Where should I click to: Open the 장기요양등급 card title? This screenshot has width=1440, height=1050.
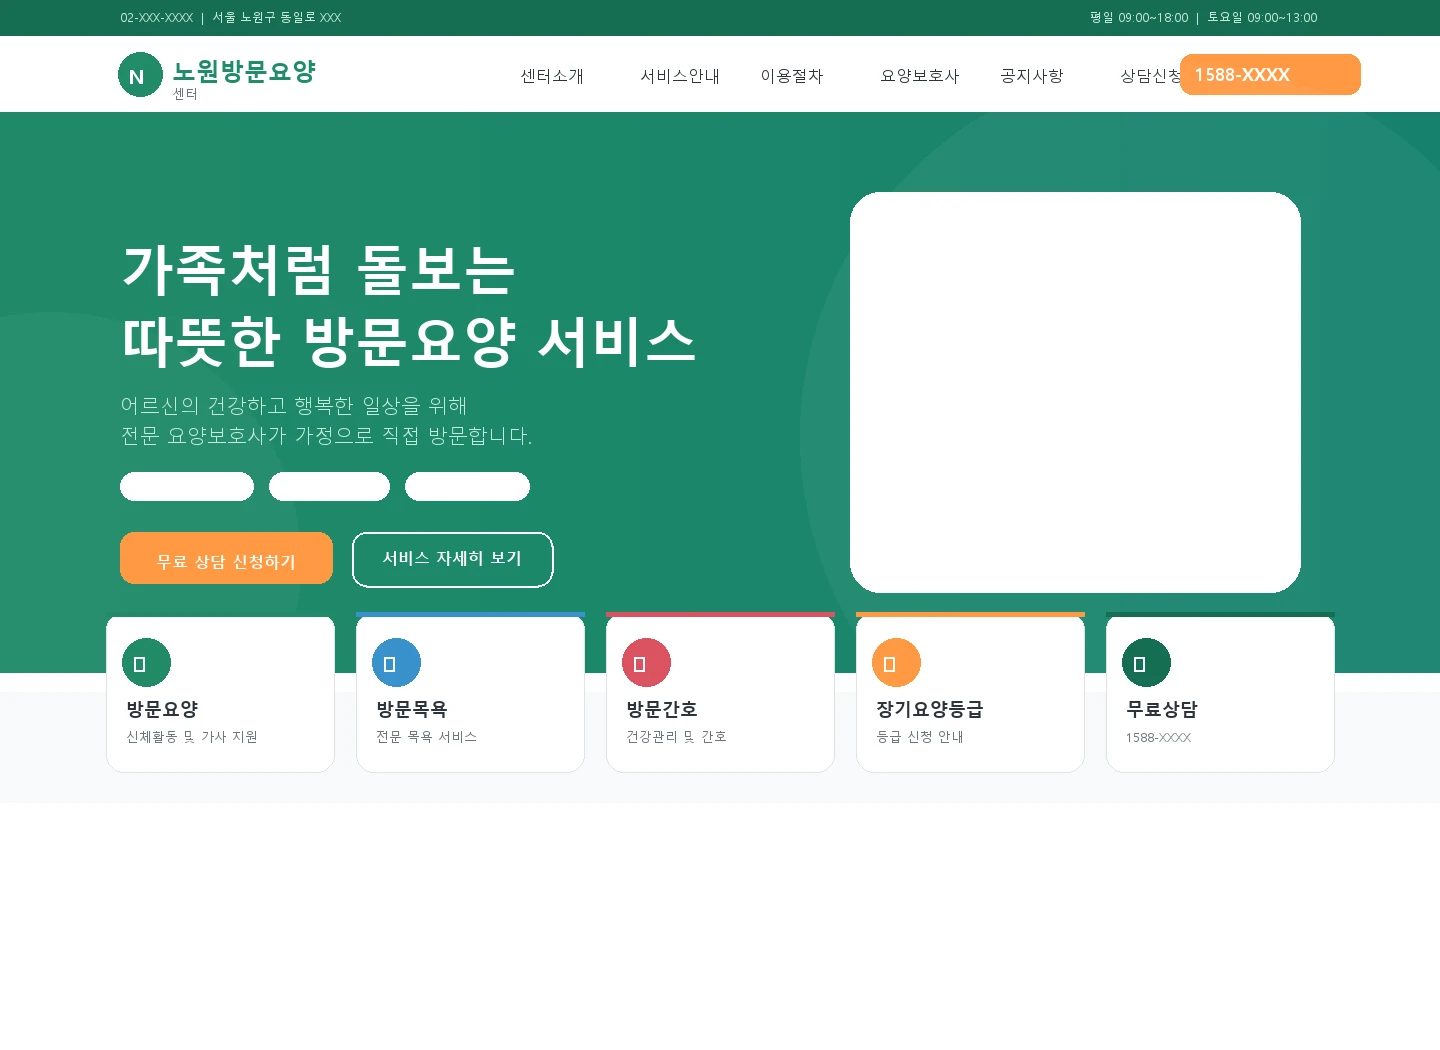click(x=930, y=709)
